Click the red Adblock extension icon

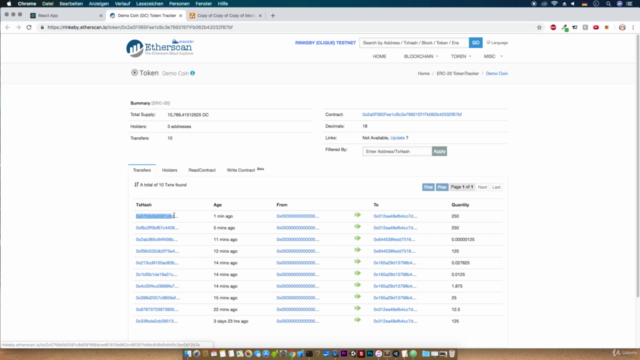pyautogui.click(x=553, y=27)
